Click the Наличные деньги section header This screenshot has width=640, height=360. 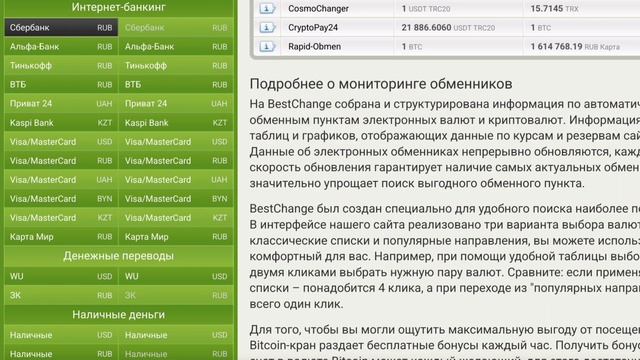119,315
